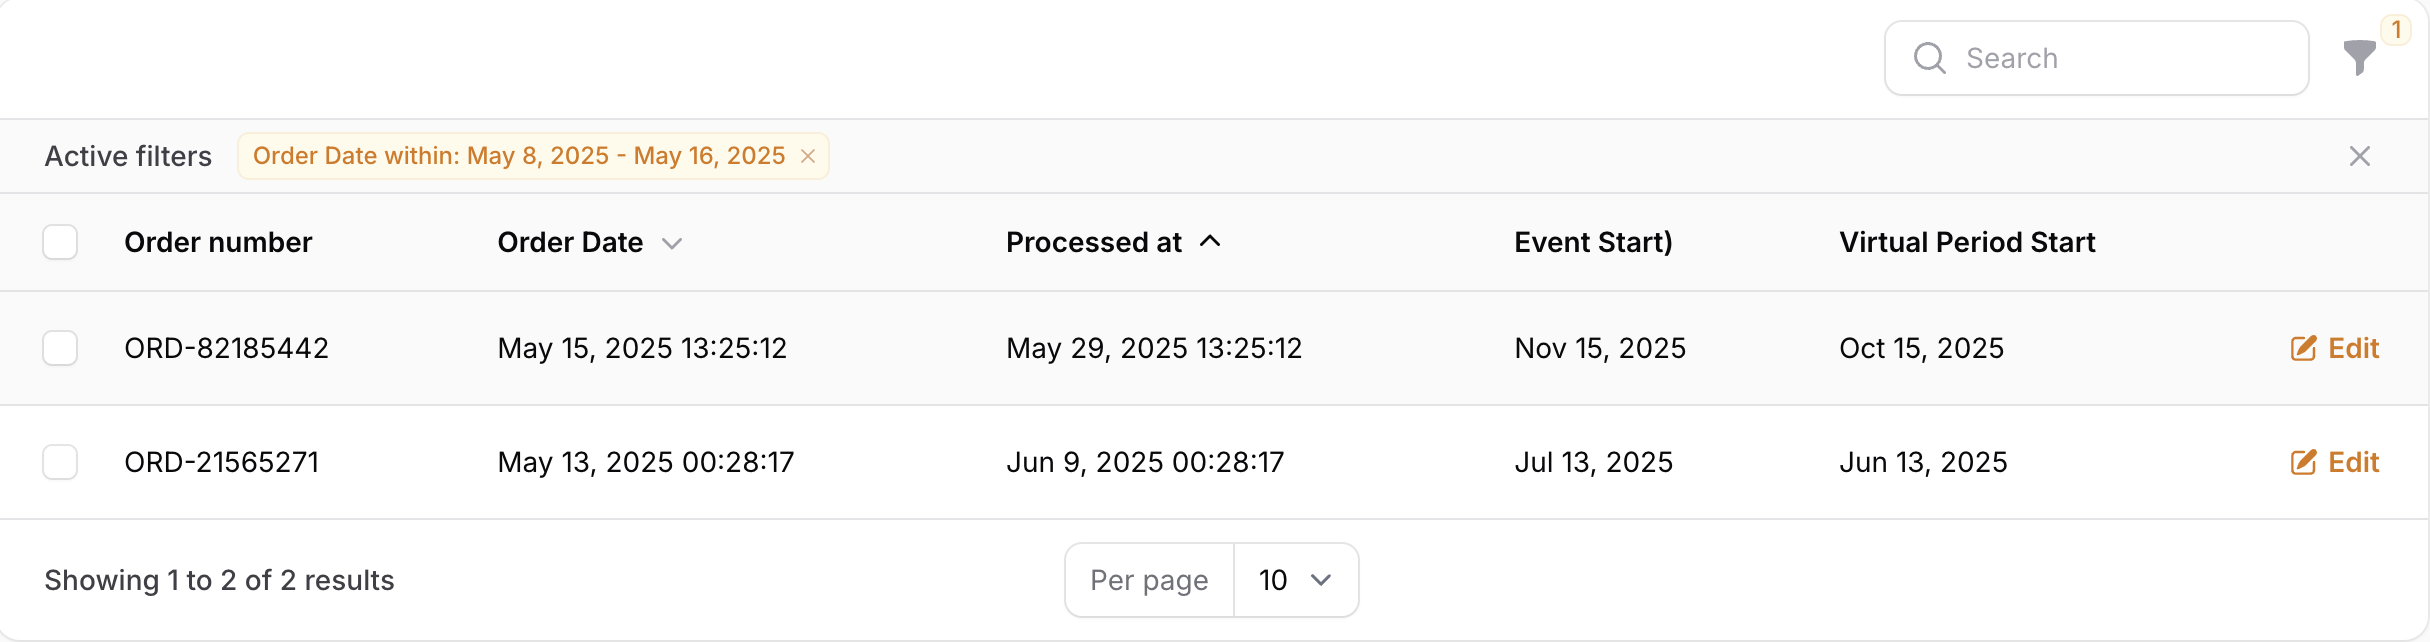Image resolution: width=2430 pixels, height=642 pixels.
Task: Open the filter funnel icon
Action: tap(2359, 58)
